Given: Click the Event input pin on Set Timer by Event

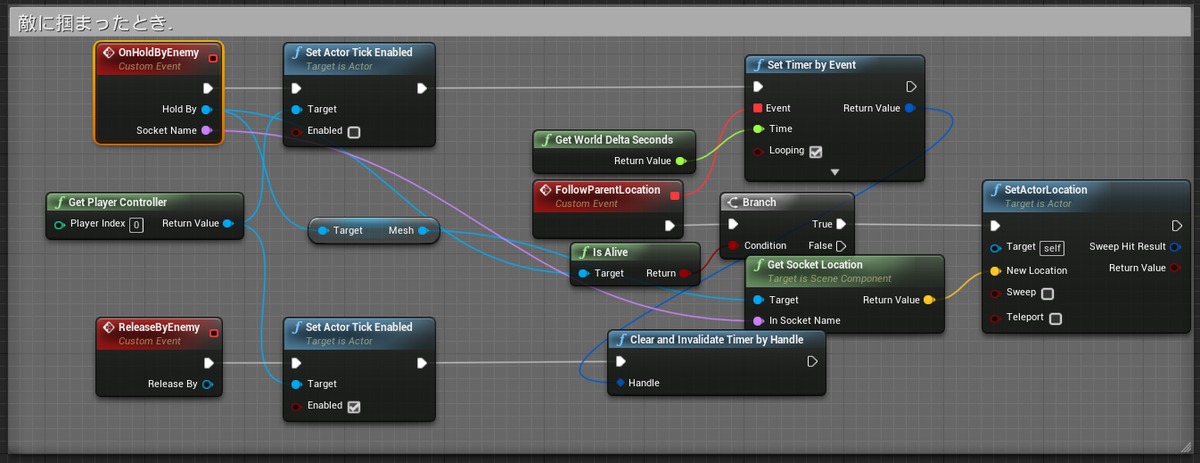Looking at the screenshot, I should 758,108.
